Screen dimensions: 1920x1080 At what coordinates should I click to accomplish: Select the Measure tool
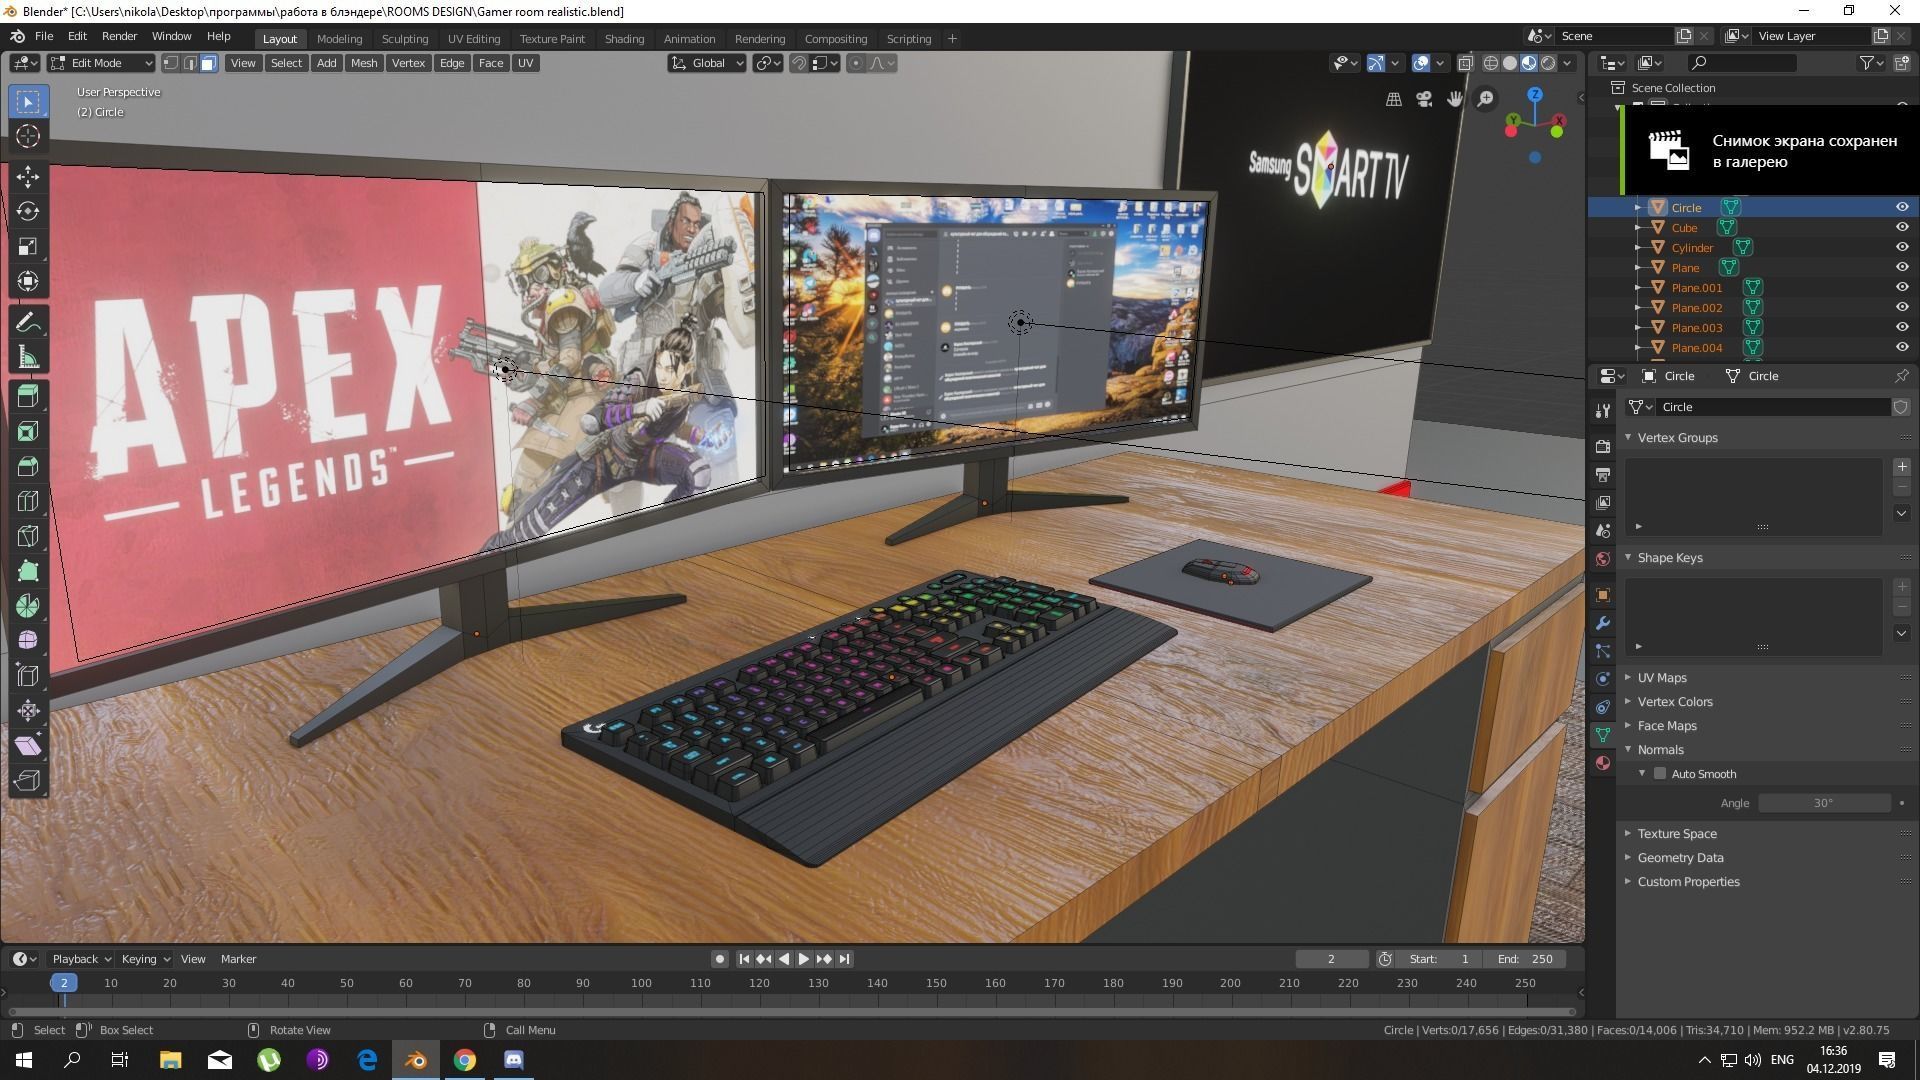pos(28,357)
